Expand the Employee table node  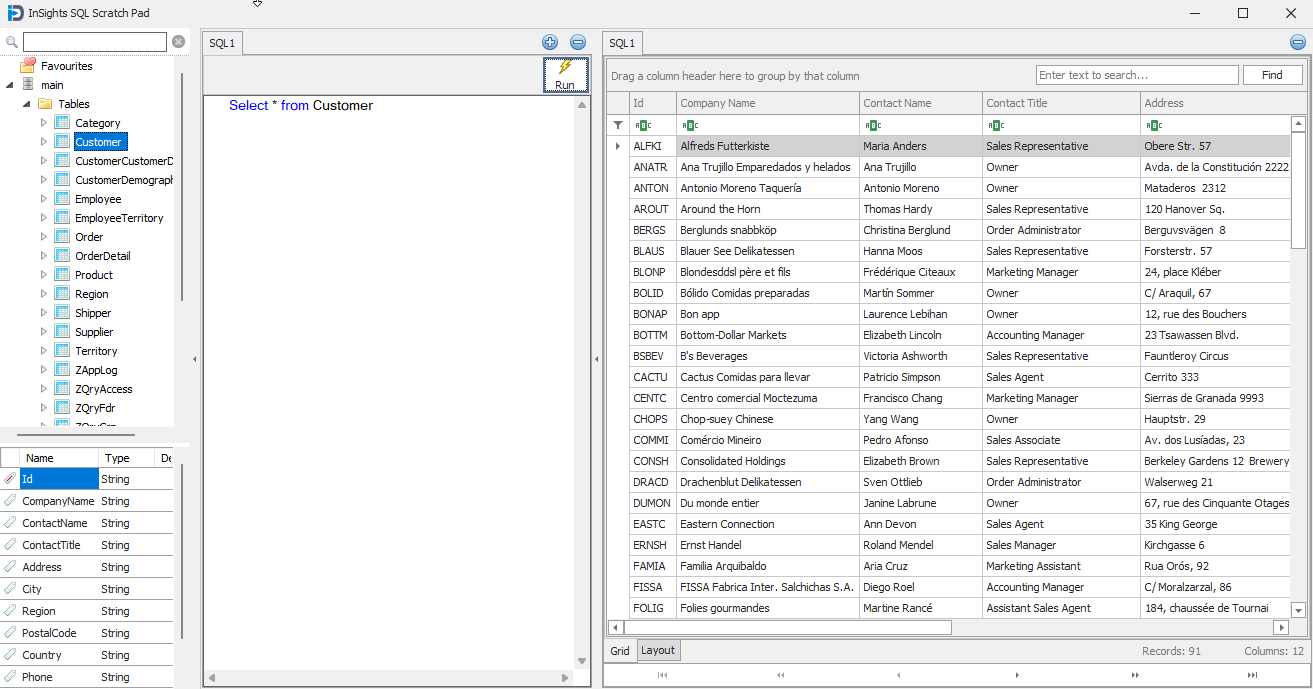tap(43, 199)
